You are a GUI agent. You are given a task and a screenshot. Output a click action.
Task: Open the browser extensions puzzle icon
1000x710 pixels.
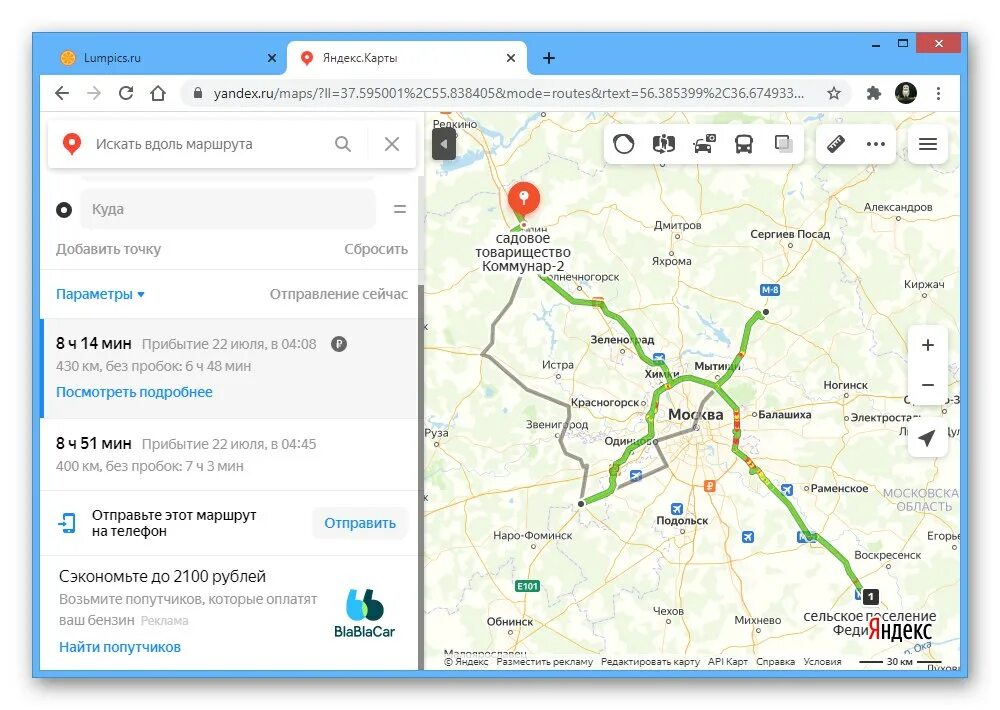click(873, 93)
